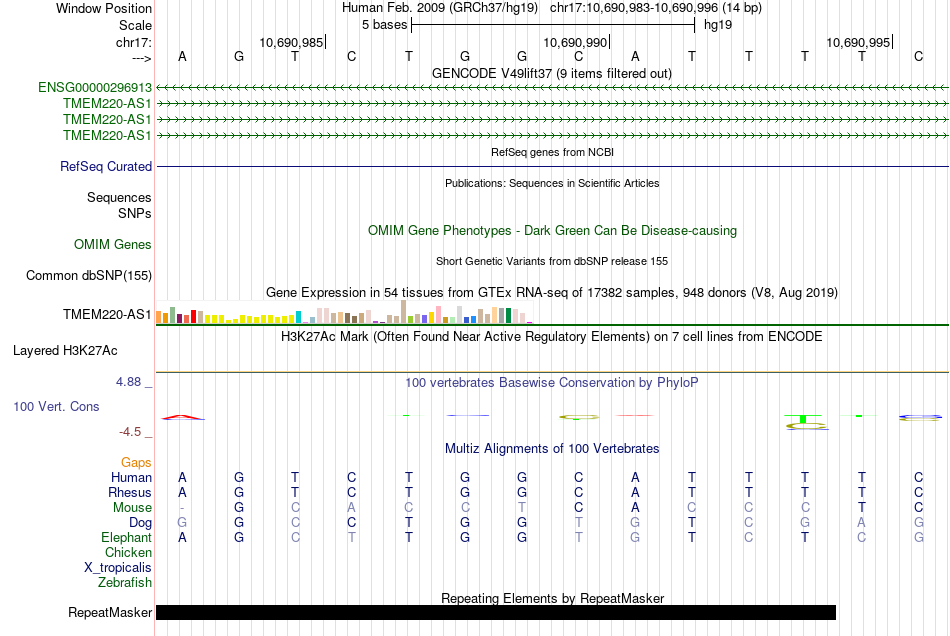Click the ENSG00000296913 gene label
The width and height of the screenshot is (950, 636).
95,88
